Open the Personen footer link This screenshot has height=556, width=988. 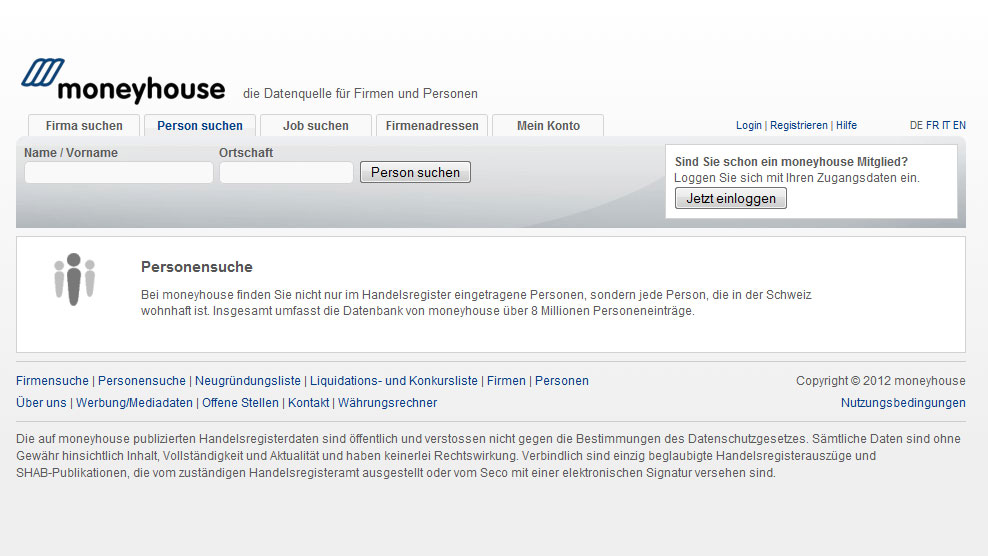tap(561, 381)
